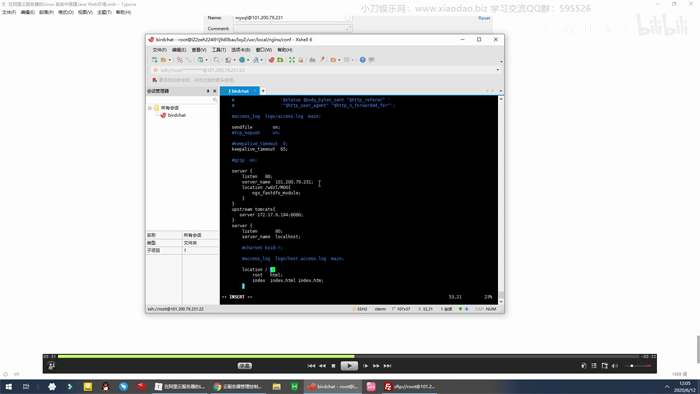This screenshot has height=394, width=700.
Task: Click the keyboard mapping icon in toolbar
Action: pyautogui.click(x=312, y=60)
